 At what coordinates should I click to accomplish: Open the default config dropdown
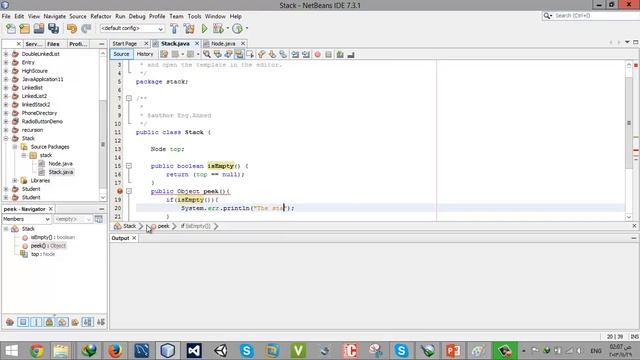132,29
